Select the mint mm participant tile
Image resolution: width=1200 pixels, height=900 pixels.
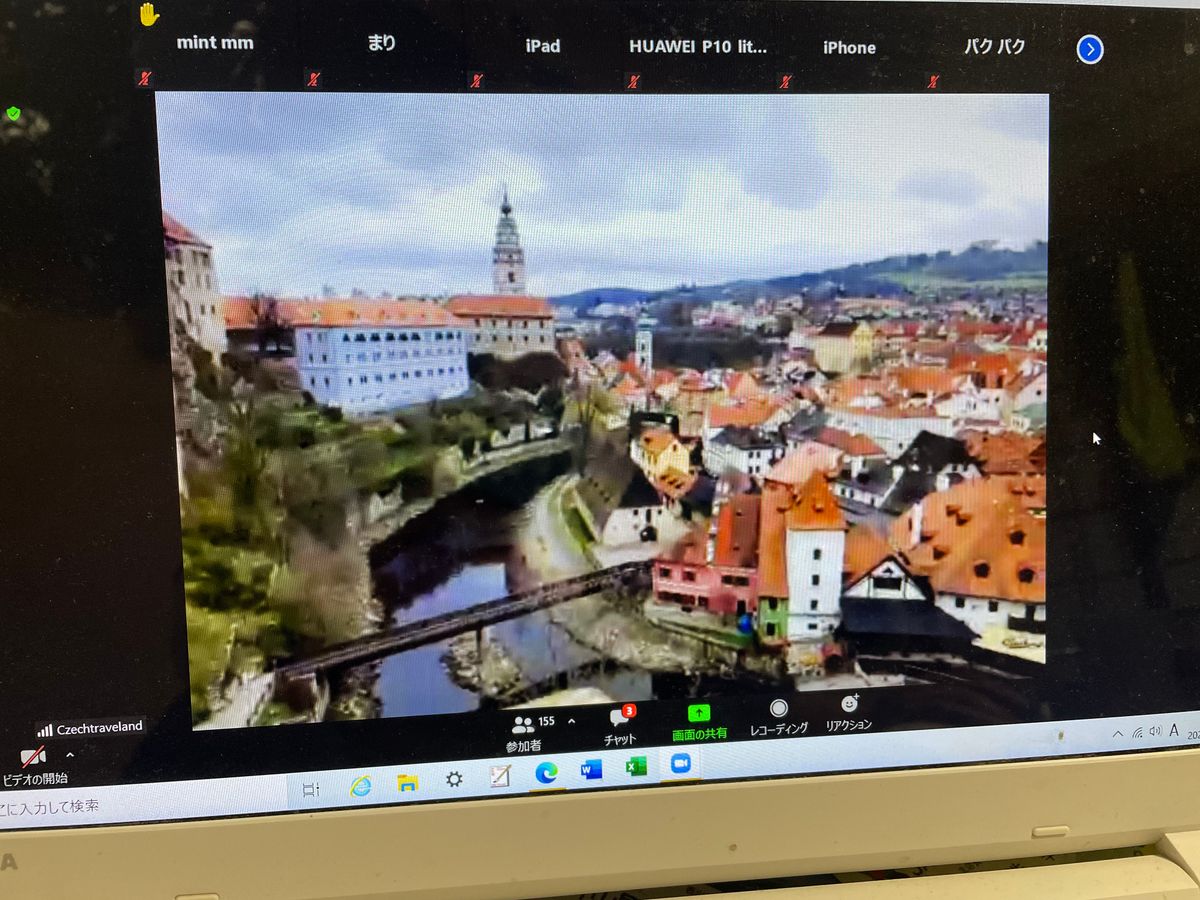[x=215, y=43]
